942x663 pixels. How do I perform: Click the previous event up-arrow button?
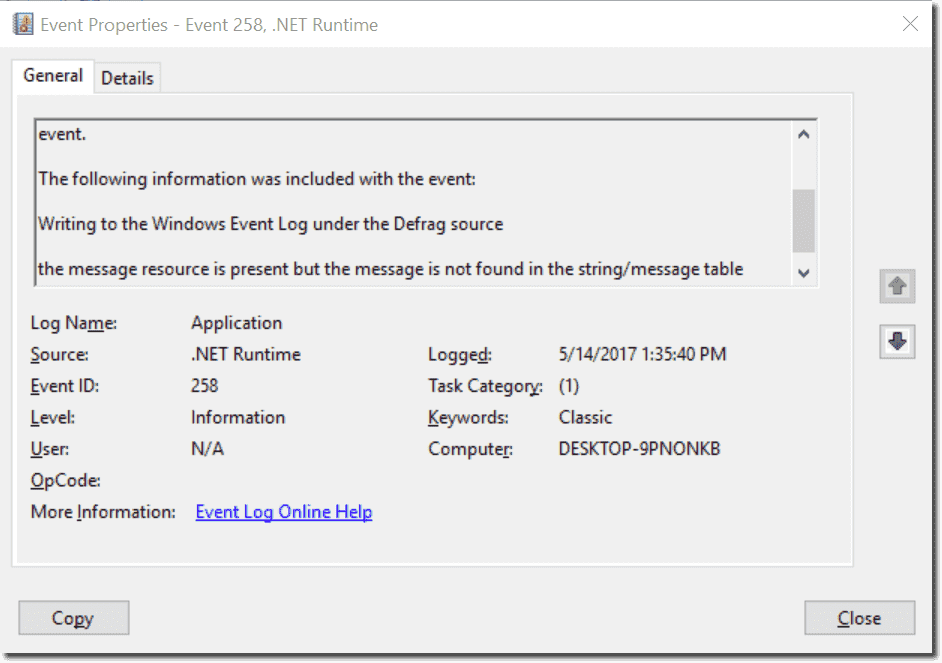(x=896, y=286)
